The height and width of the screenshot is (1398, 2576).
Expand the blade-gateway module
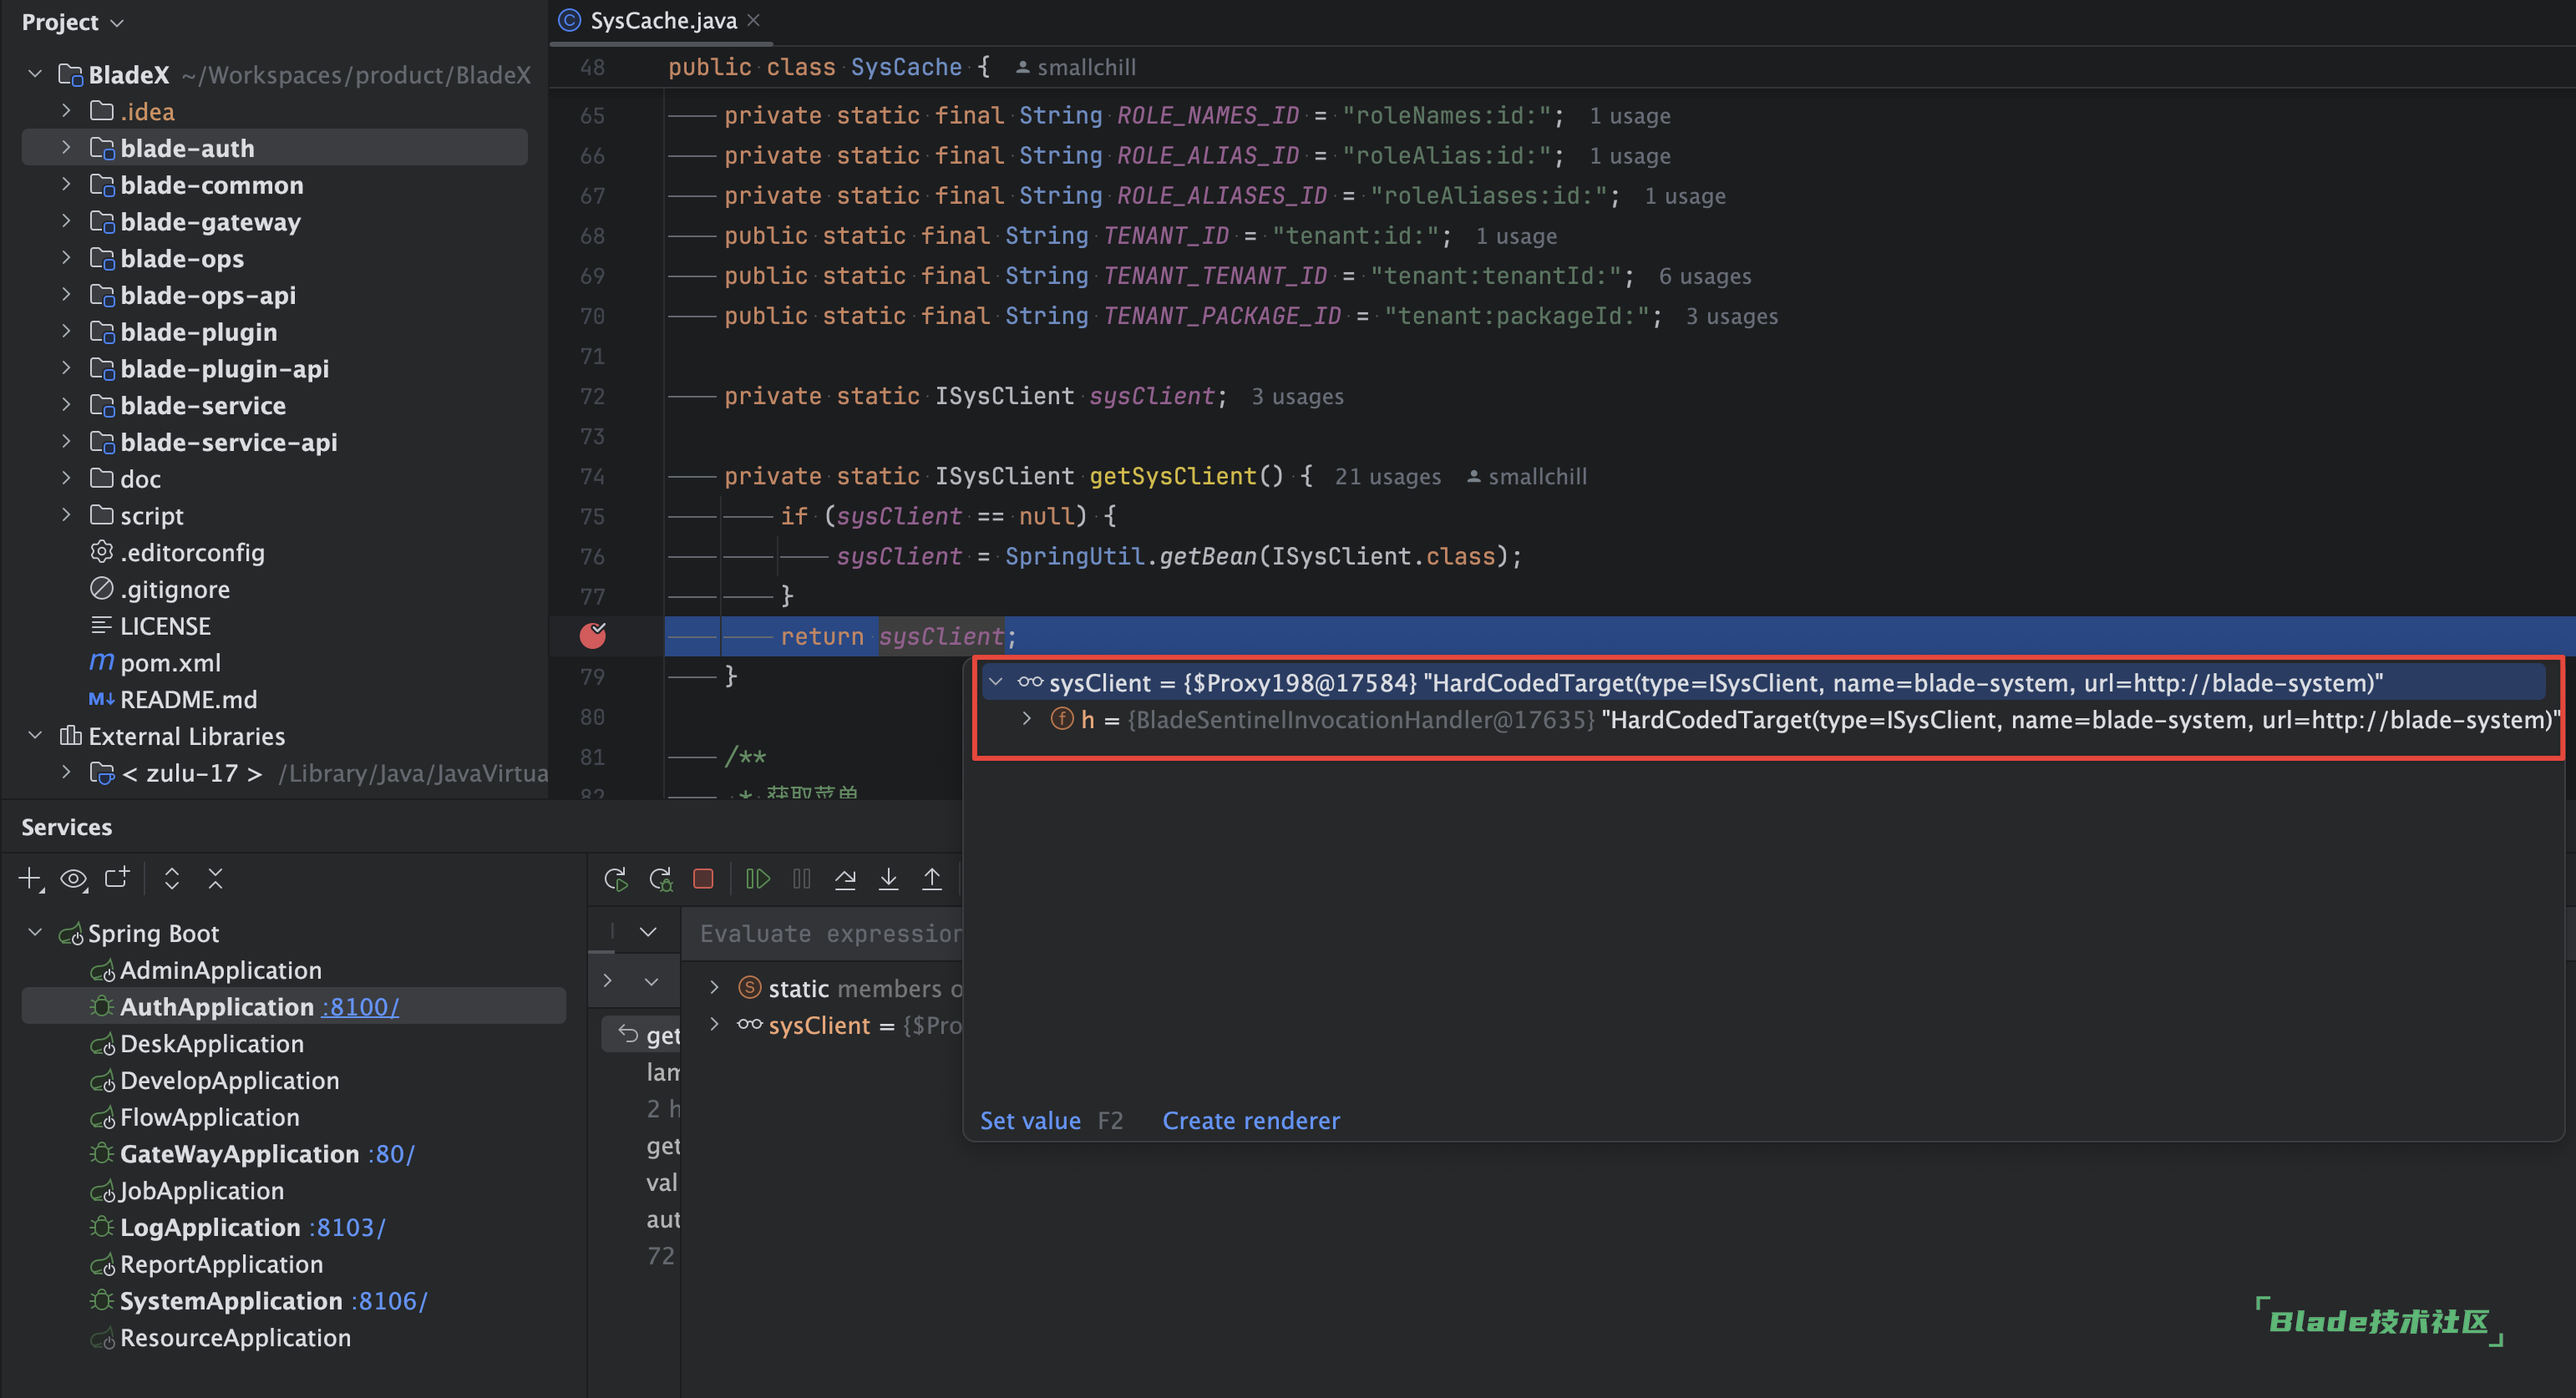tap(66, 221)
